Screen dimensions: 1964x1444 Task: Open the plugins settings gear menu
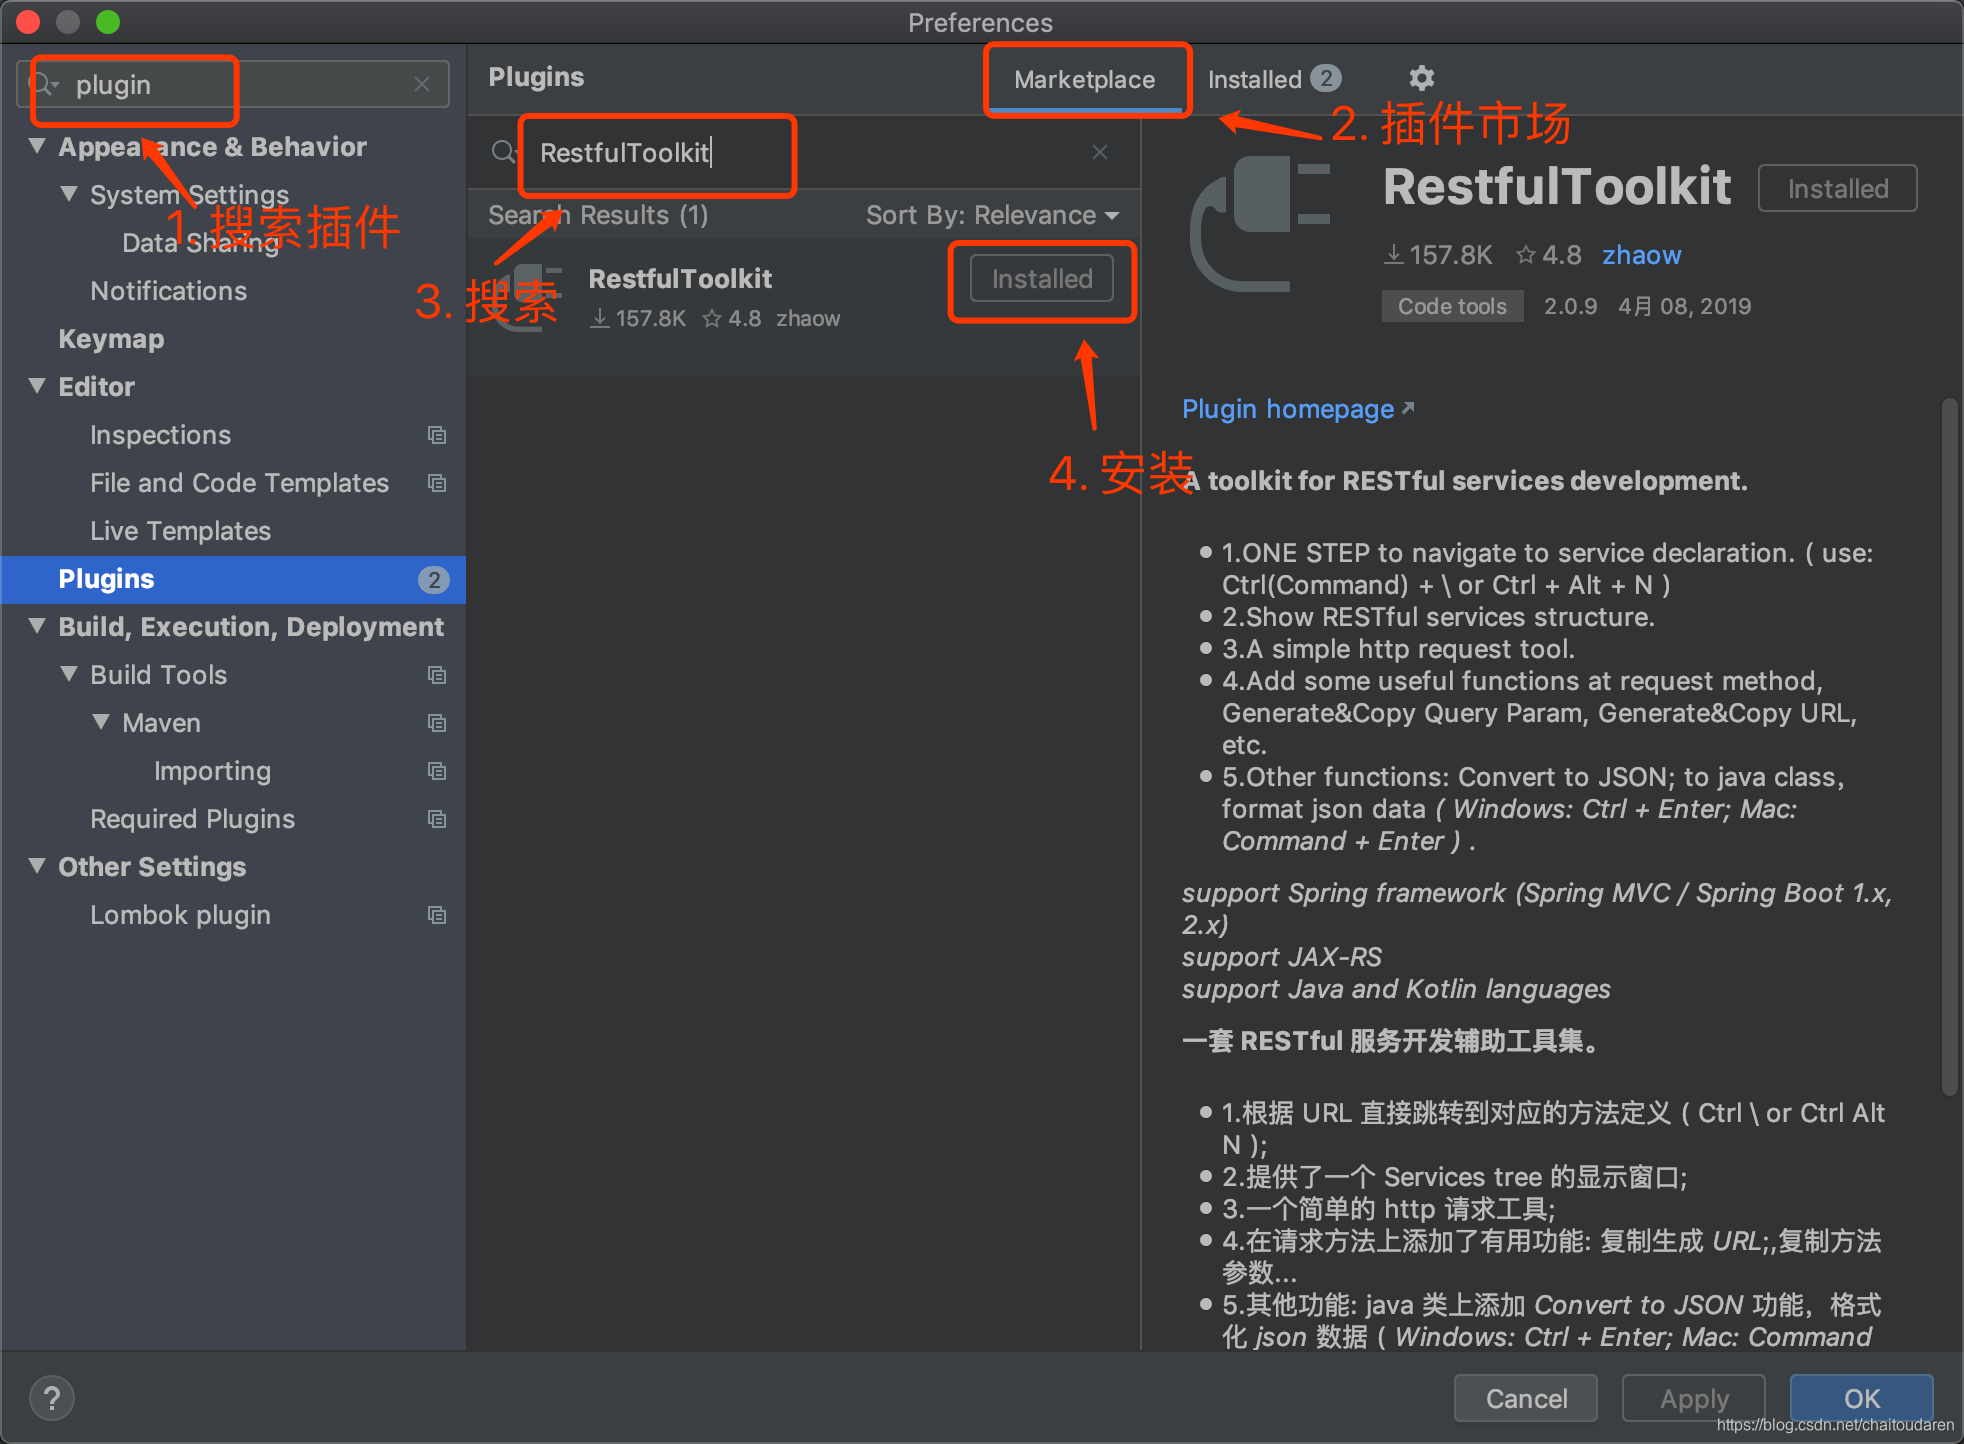pos(1421,78)
